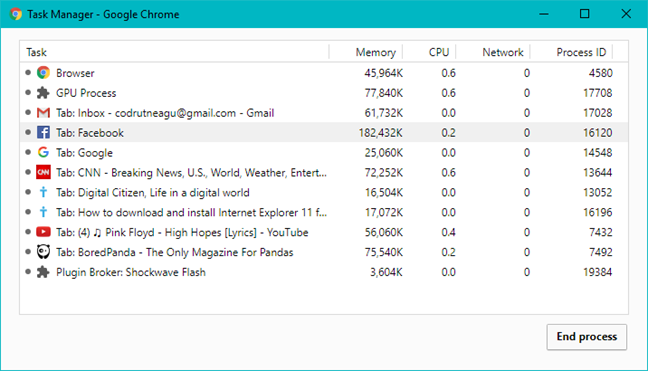Sort processes by the CPU column
Viewport: 648px width, 371px height.
click(x=430, y=52)
